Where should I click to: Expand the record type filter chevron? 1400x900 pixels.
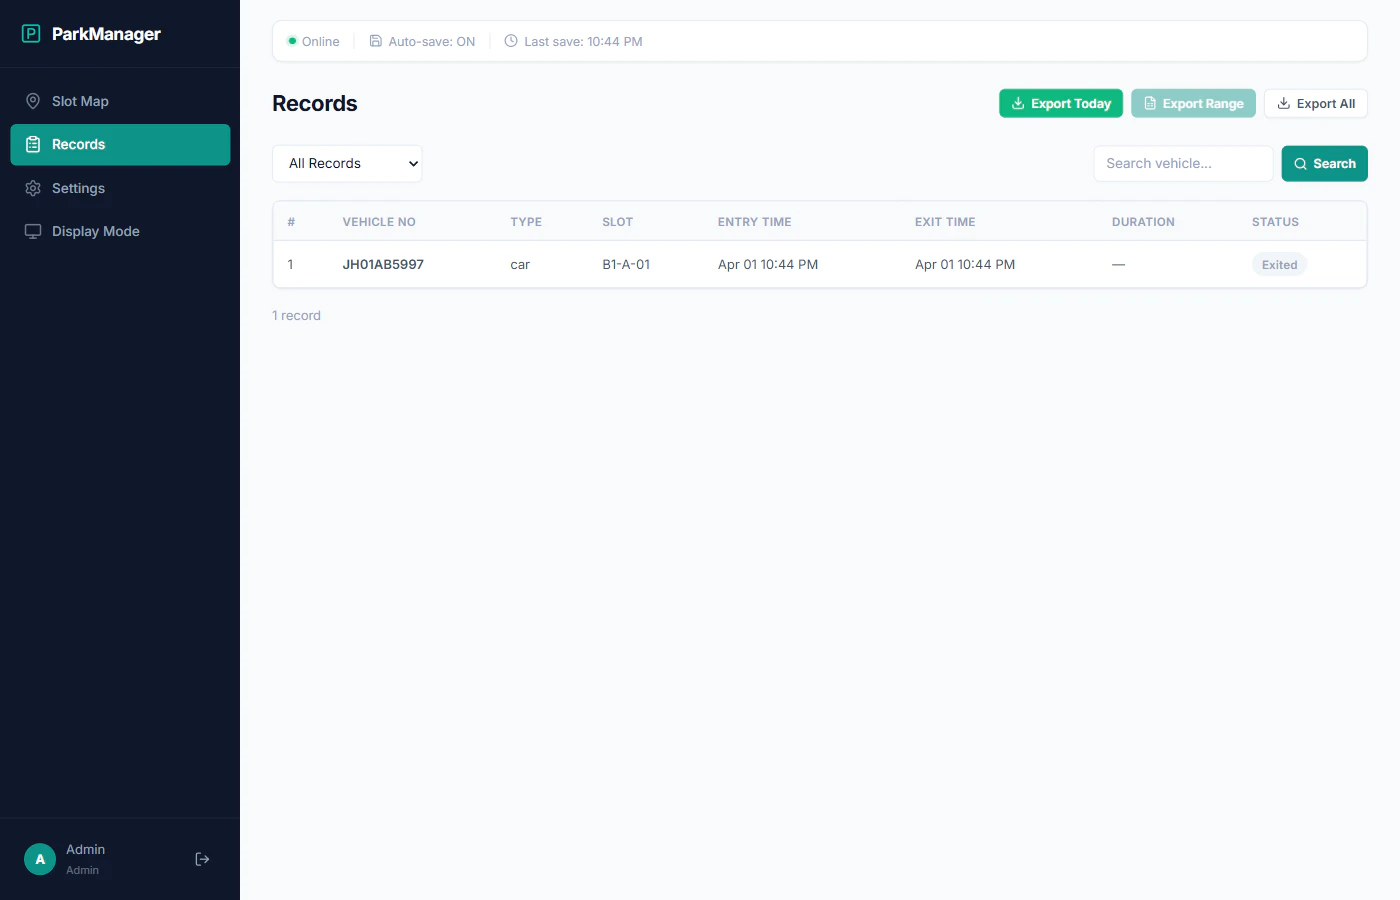click(413, 163)
